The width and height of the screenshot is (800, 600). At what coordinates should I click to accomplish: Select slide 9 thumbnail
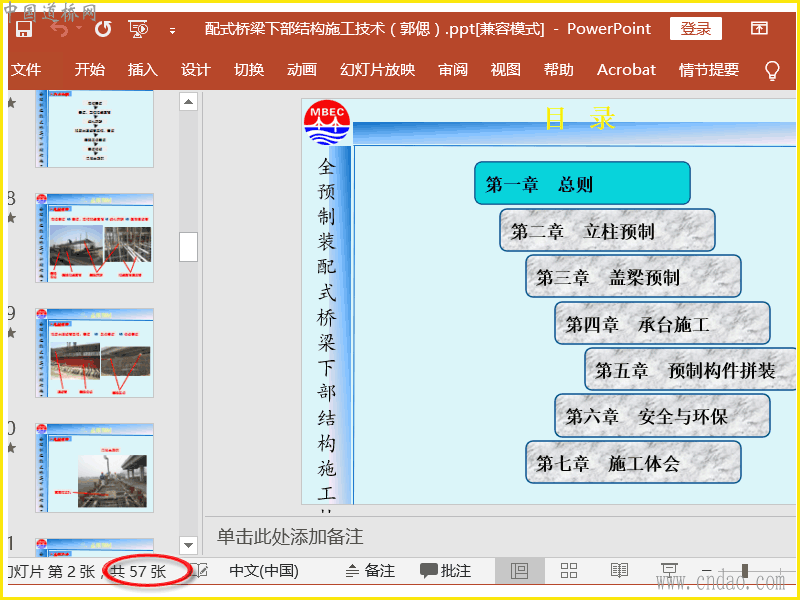pos(94,353)
